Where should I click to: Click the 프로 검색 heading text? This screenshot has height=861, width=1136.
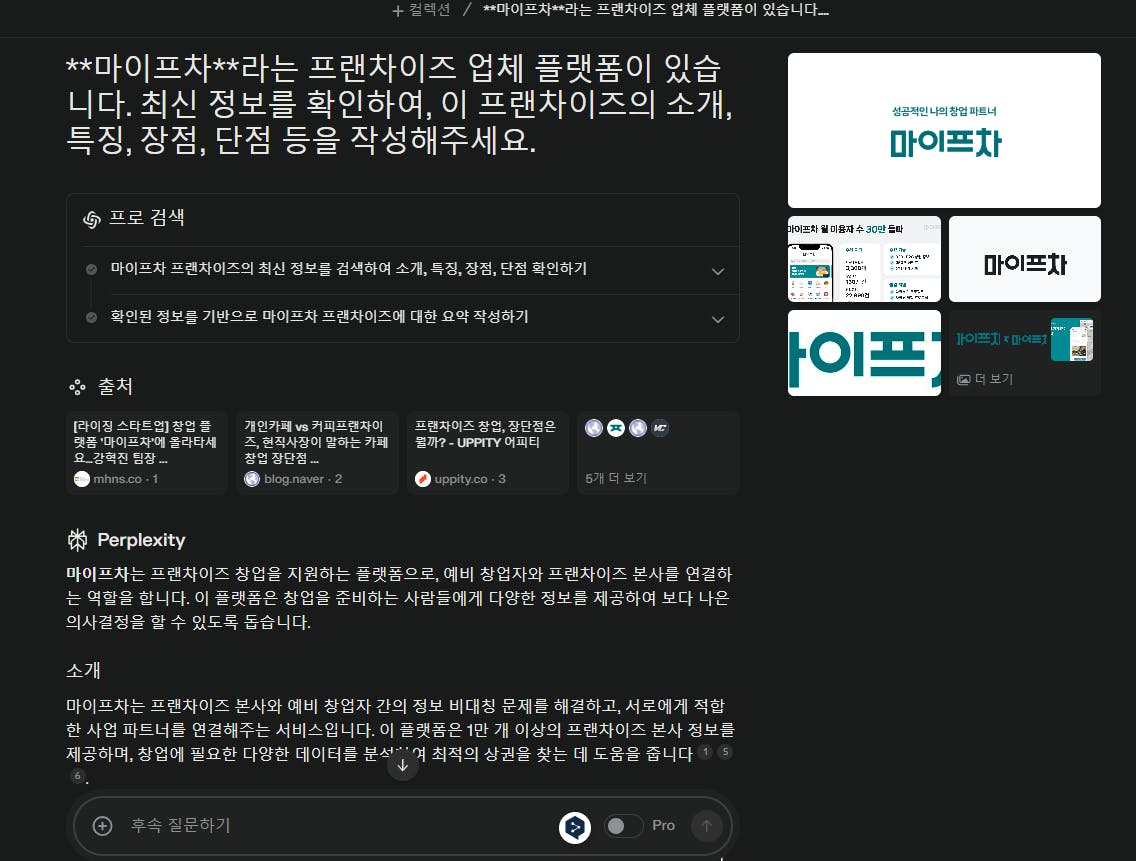[147, 217]
